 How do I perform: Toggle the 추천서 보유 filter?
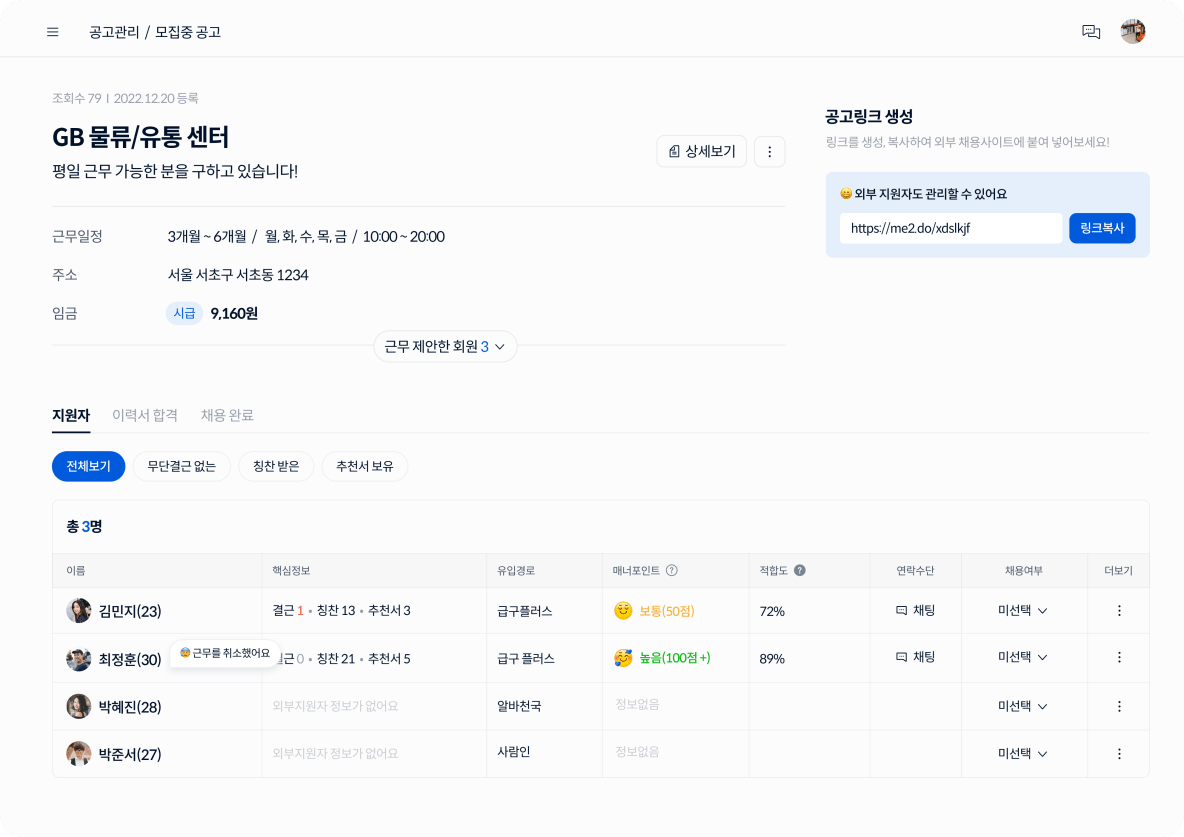[x=364, y=466]
